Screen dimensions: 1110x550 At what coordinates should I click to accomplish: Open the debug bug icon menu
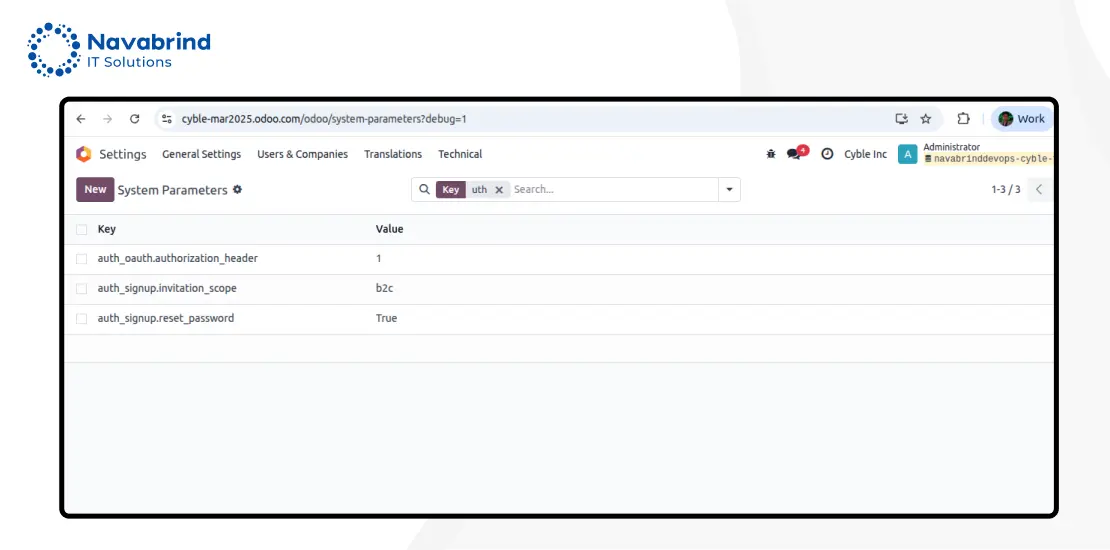(x=770, y=154)
